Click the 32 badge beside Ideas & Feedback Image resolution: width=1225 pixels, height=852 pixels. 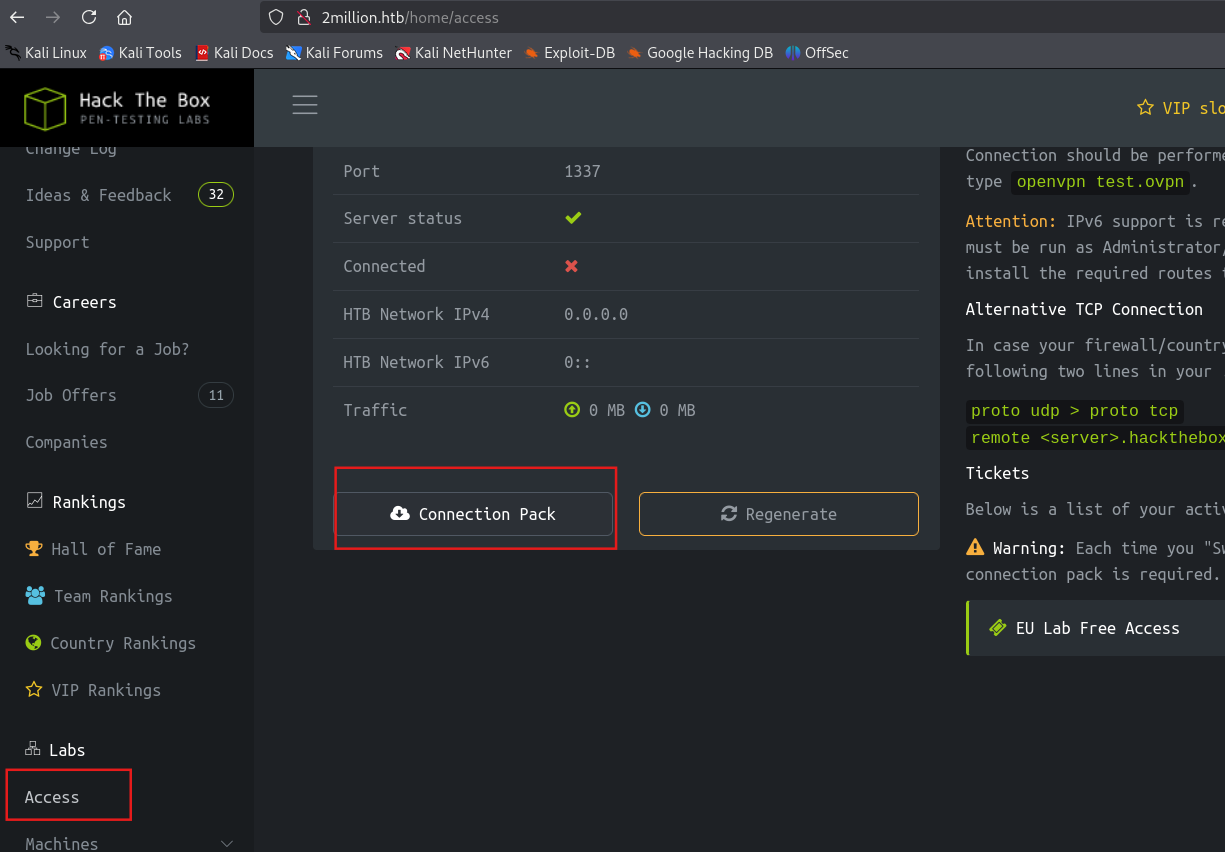(x=216, y=195)
